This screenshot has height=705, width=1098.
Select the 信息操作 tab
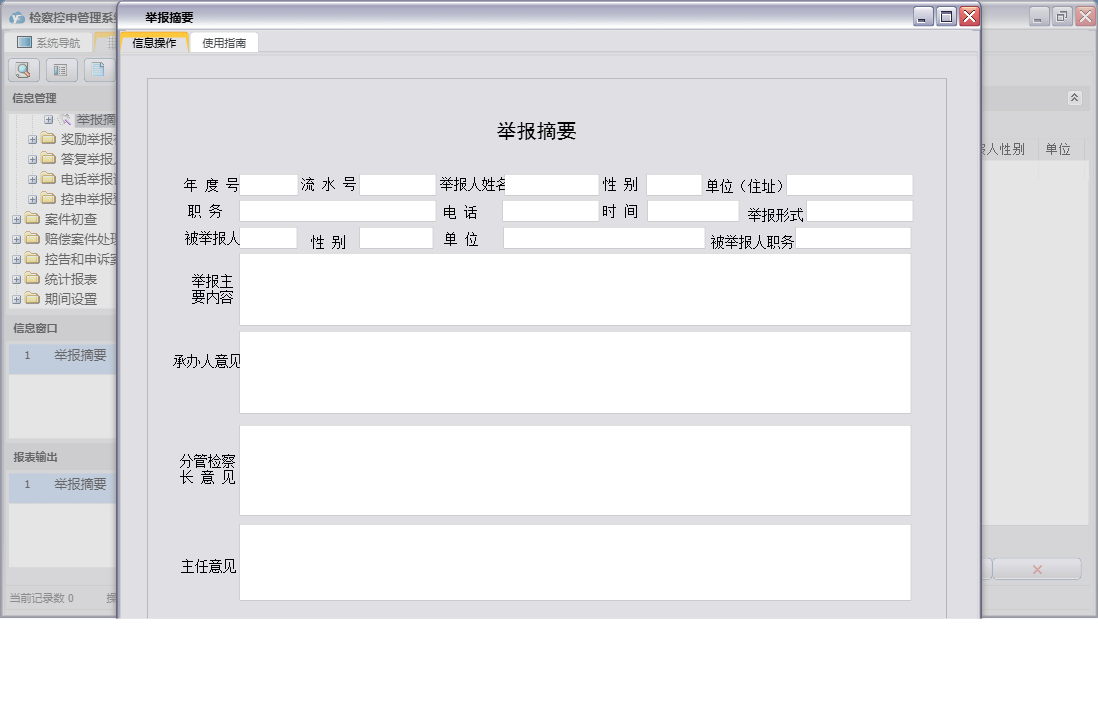(155, 42)
